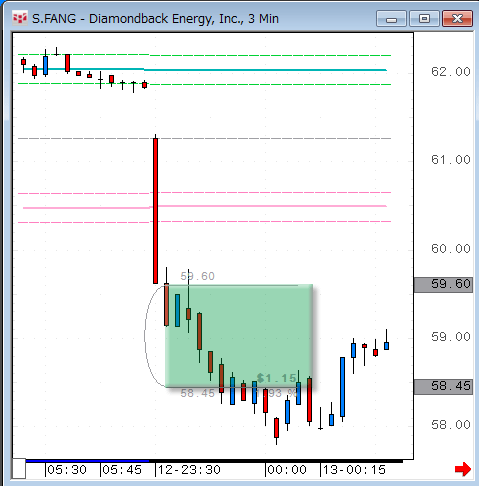Click the 05:30 time axis label
Image resolution: width=479 pixels, height=486 pixels.
67,470
